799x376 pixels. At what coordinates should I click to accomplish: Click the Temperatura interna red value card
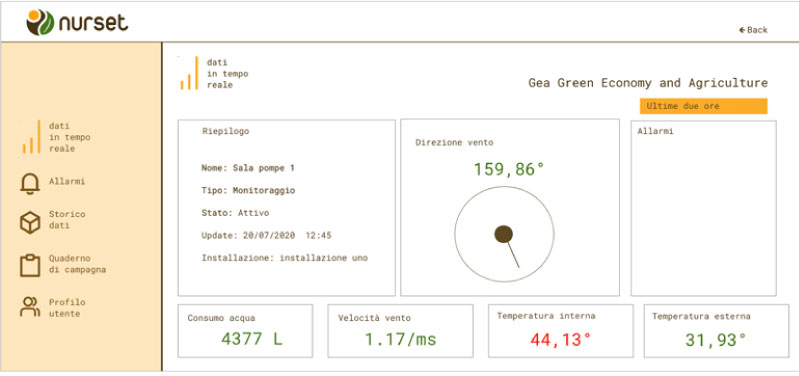coord(561,331)
